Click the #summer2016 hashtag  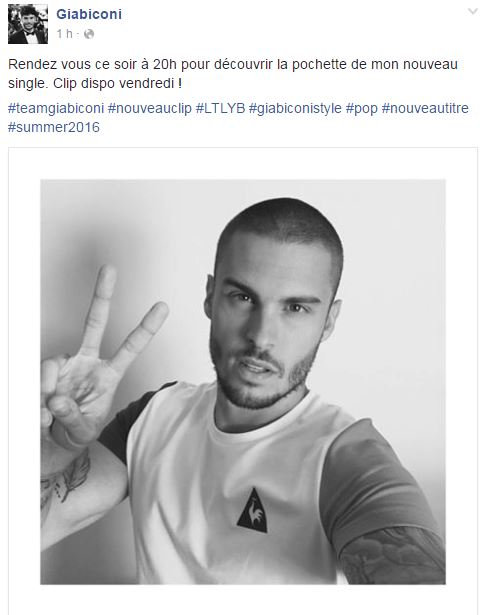click(x=54, y=127)
